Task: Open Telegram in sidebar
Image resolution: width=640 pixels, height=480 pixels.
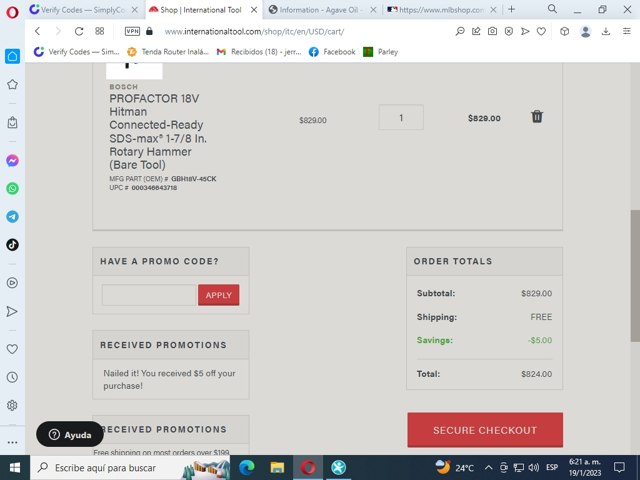Action: (12, 216)
